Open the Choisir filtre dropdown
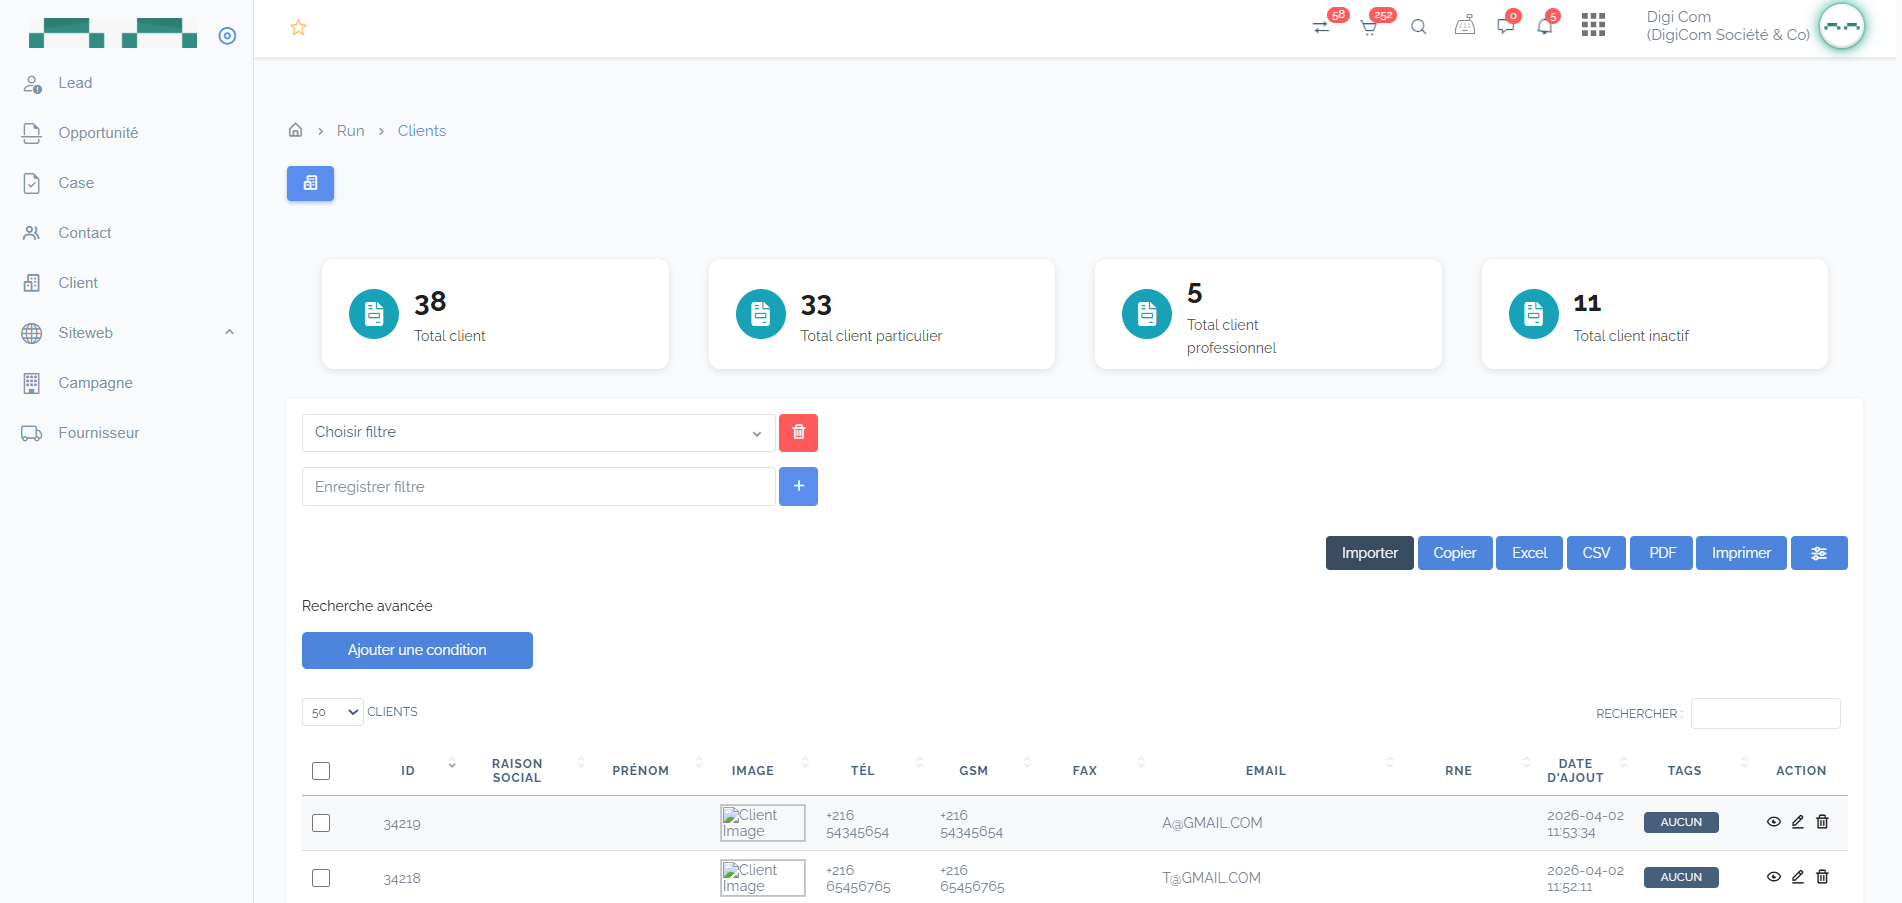Screen dimensions: 1902x903 point(538,433)
